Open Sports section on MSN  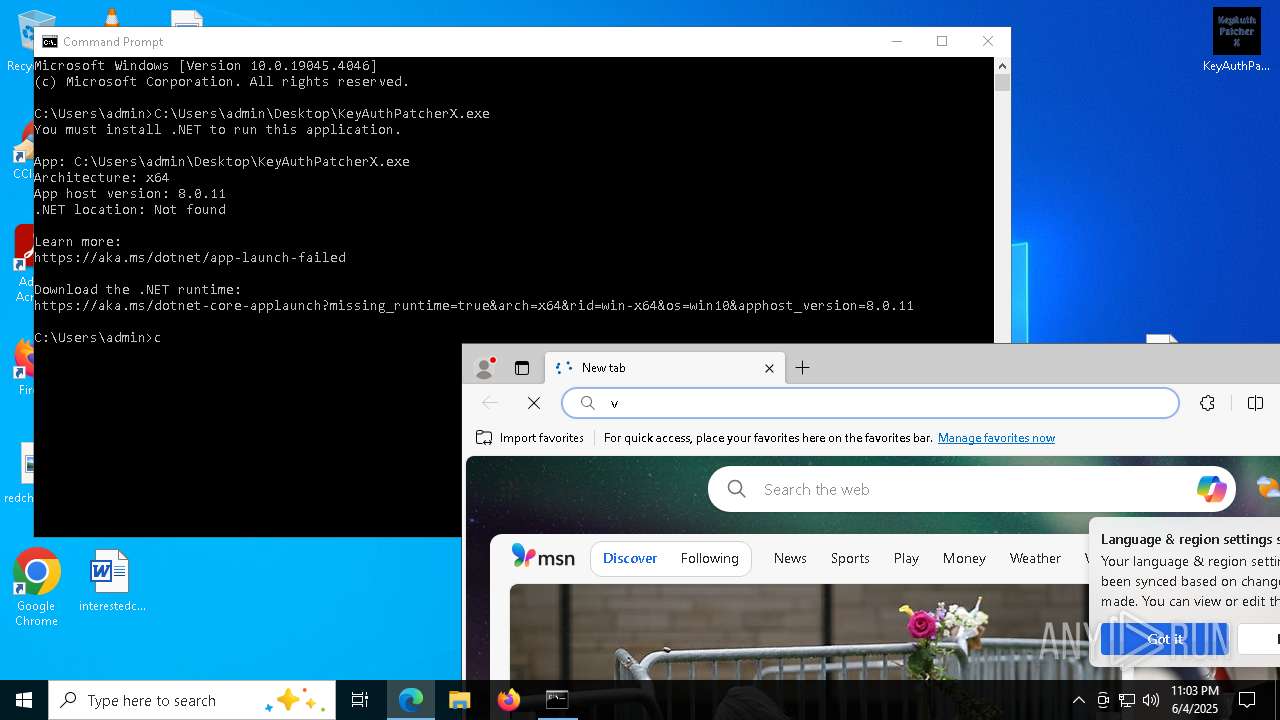point(850,558)
